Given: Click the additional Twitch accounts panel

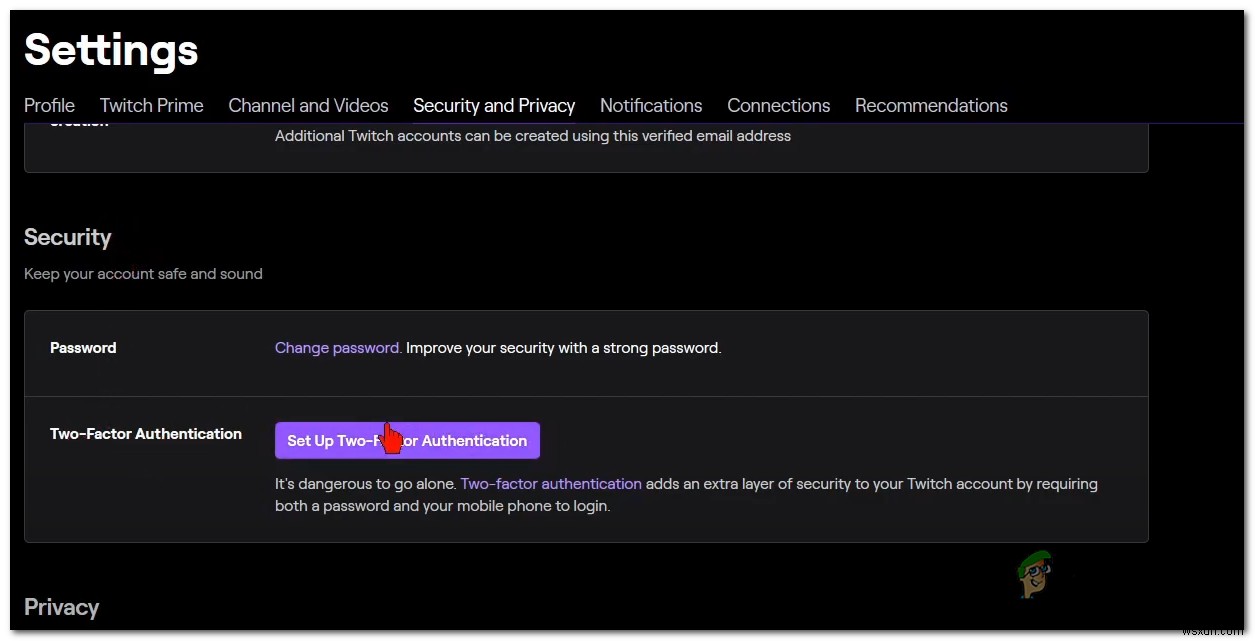Looking at the screenshot, I should [x=586, y=146].
